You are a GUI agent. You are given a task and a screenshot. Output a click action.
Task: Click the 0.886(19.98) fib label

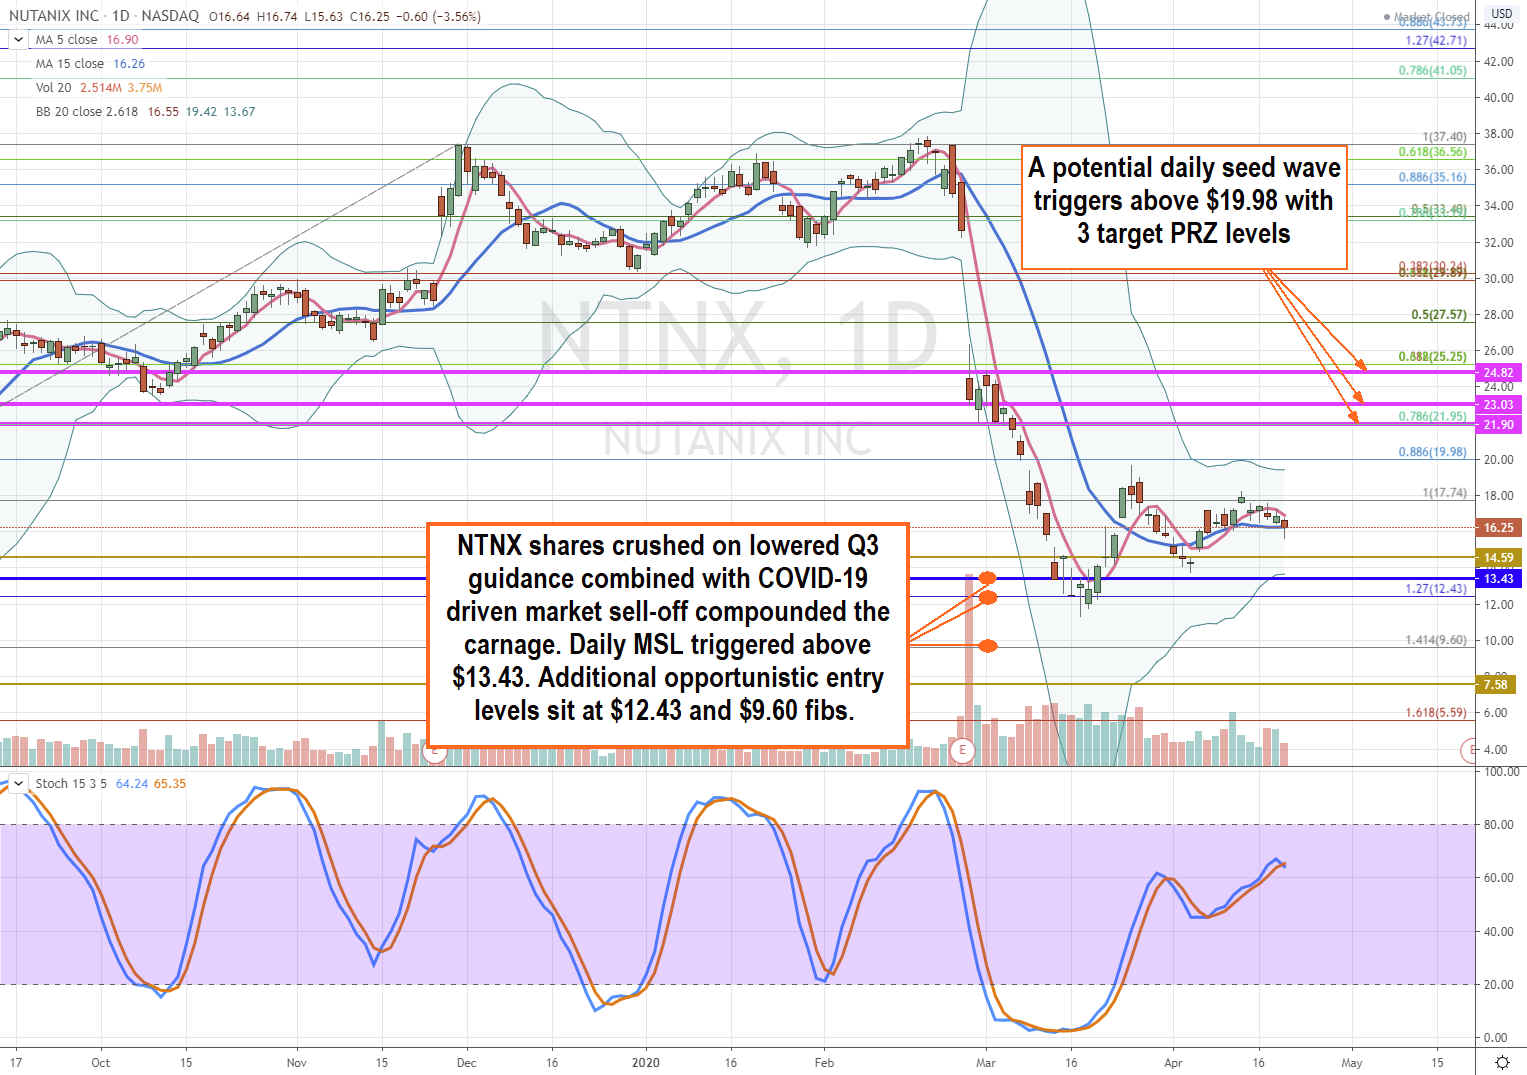[1432, 453]
